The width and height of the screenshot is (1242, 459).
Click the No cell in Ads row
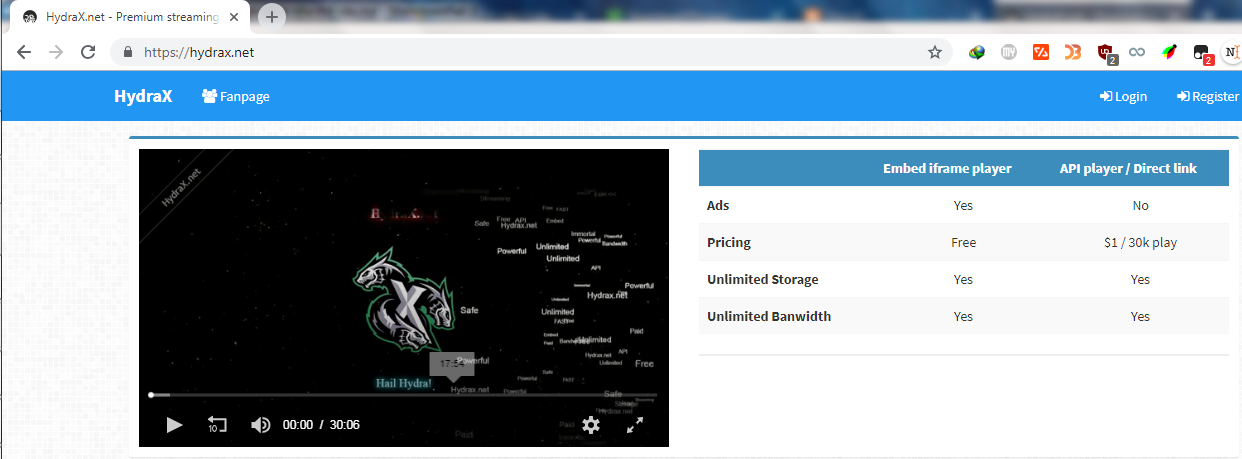click(x=1141, y=205)
